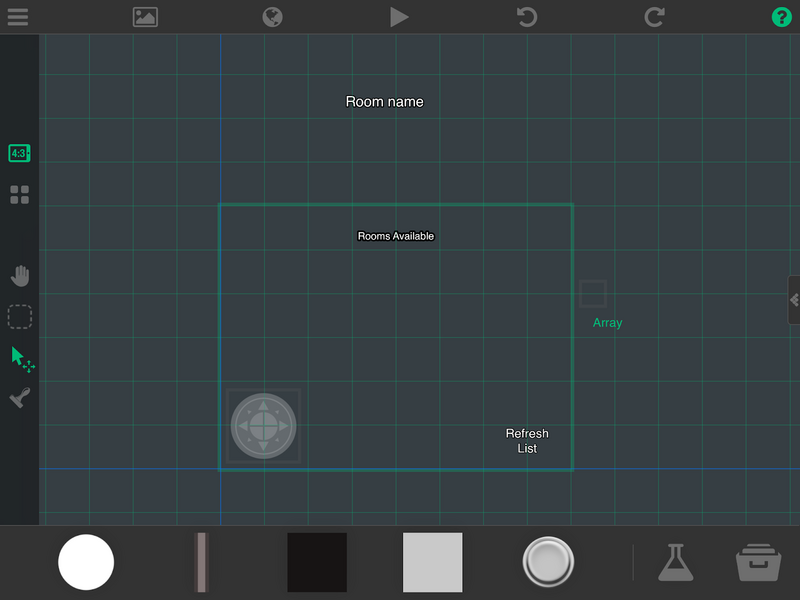Image resolution: width=800 pixels, height=600 pixels.
Task: Pick the white circle object
Action: (x=86, y=562)
